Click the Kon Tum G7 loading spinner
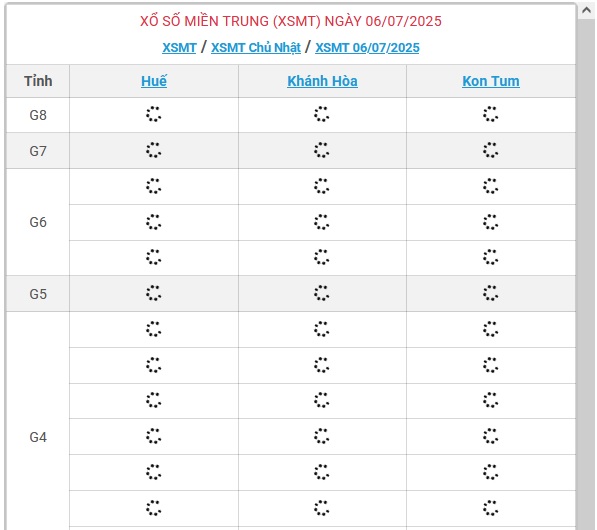This screenshot has height=530, width=597. point(490,150)
